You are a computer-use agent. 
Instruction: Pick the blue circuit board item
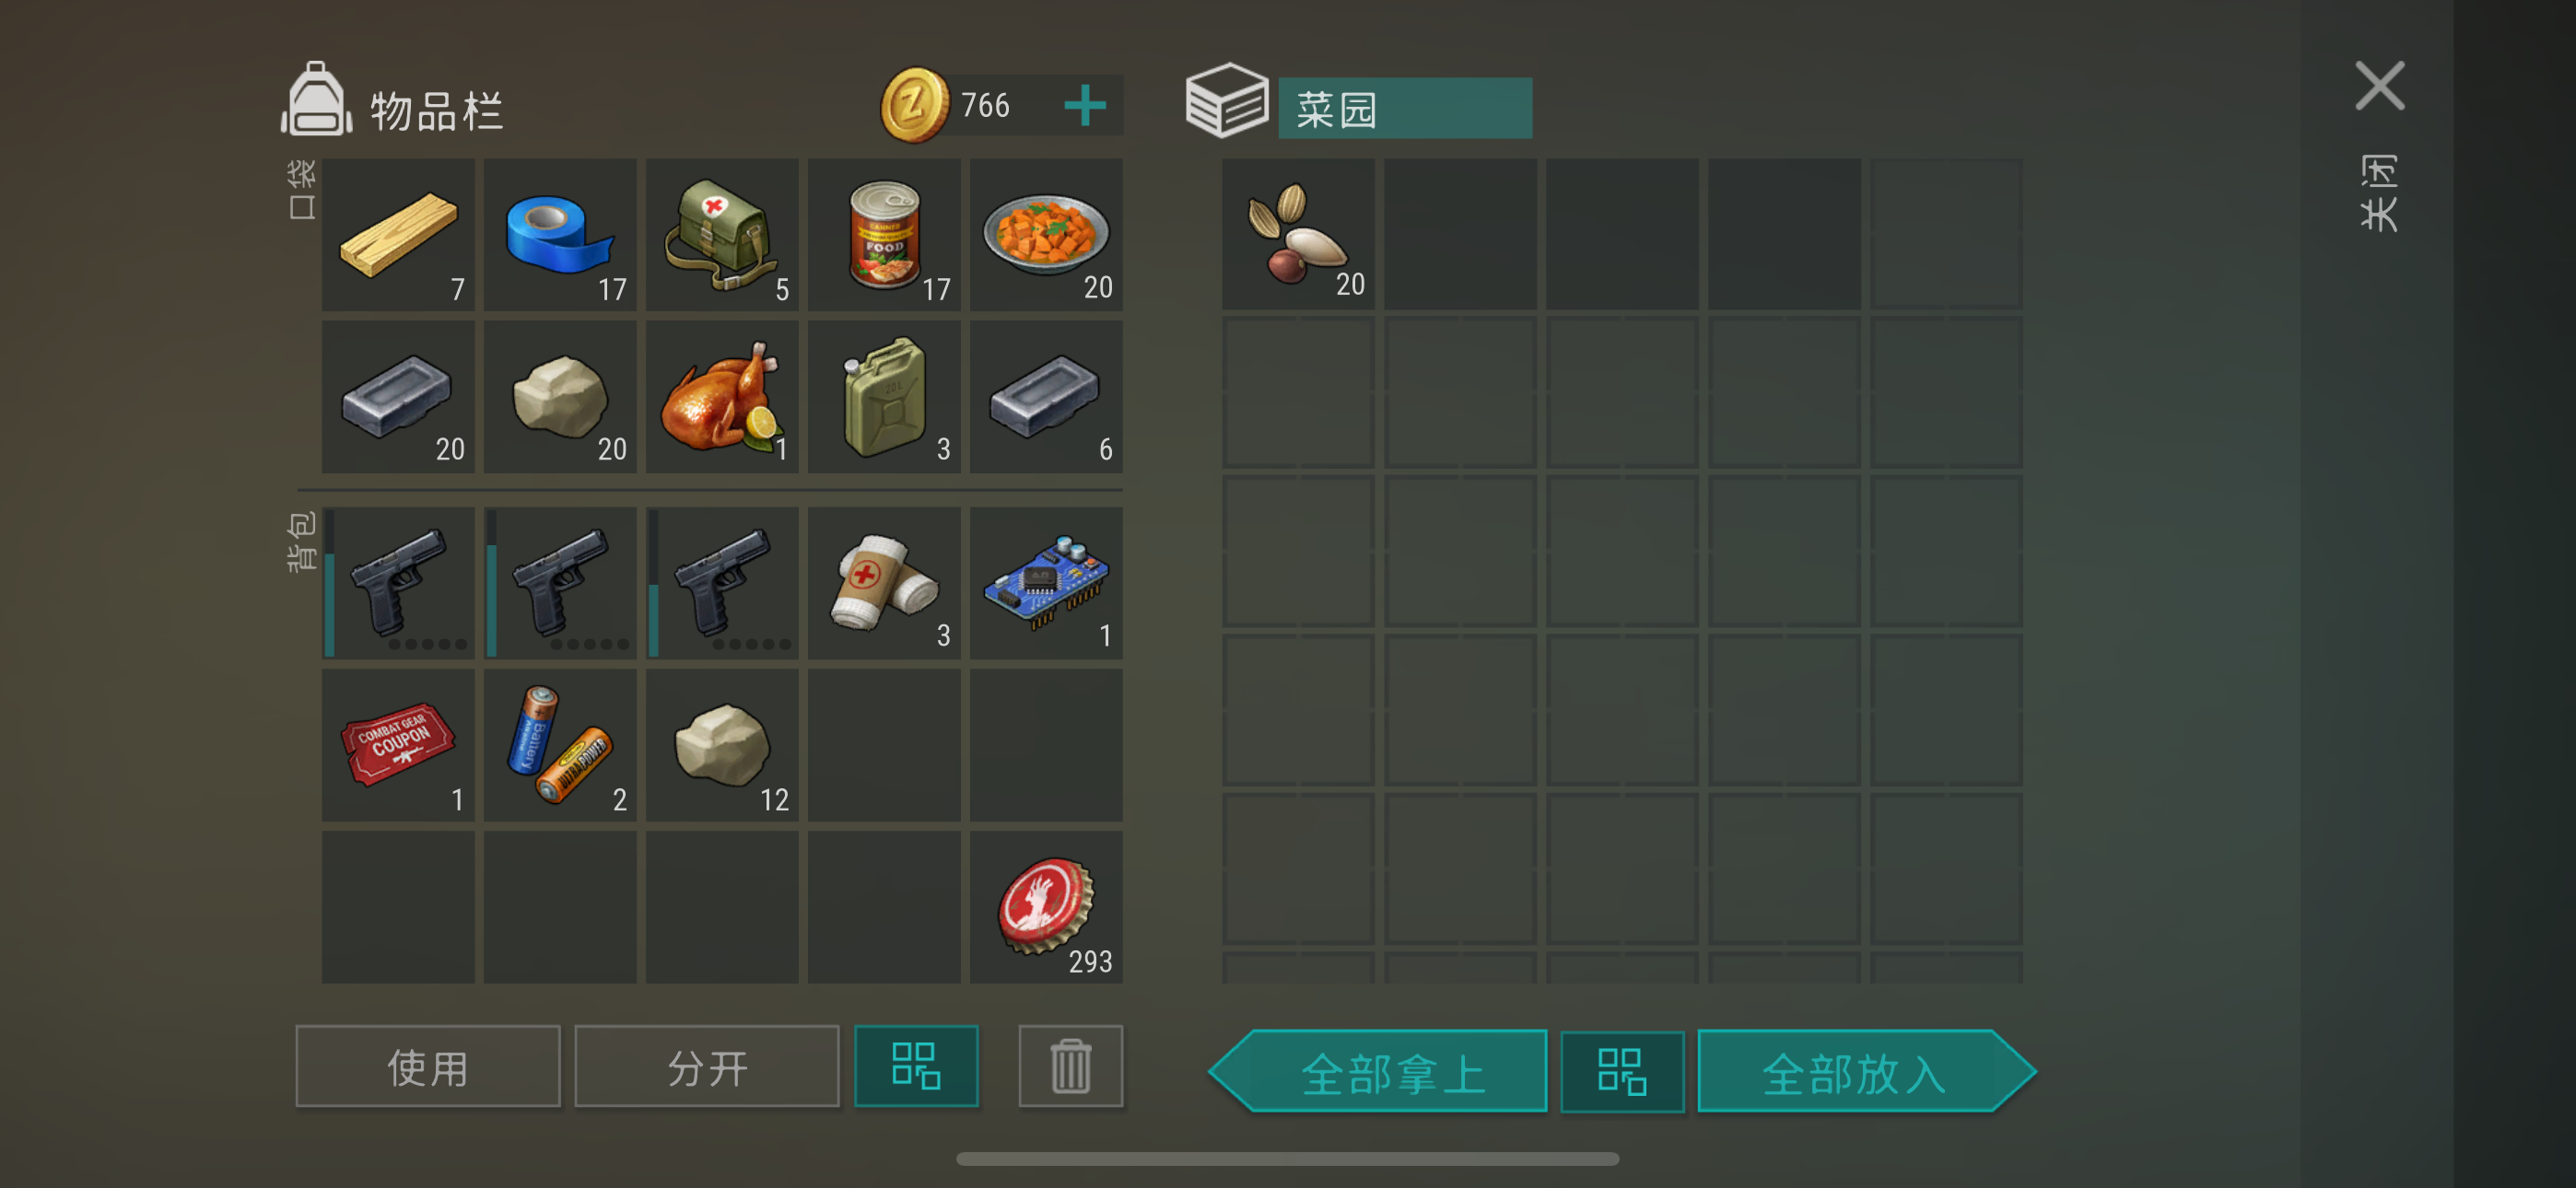[1046, 583]
